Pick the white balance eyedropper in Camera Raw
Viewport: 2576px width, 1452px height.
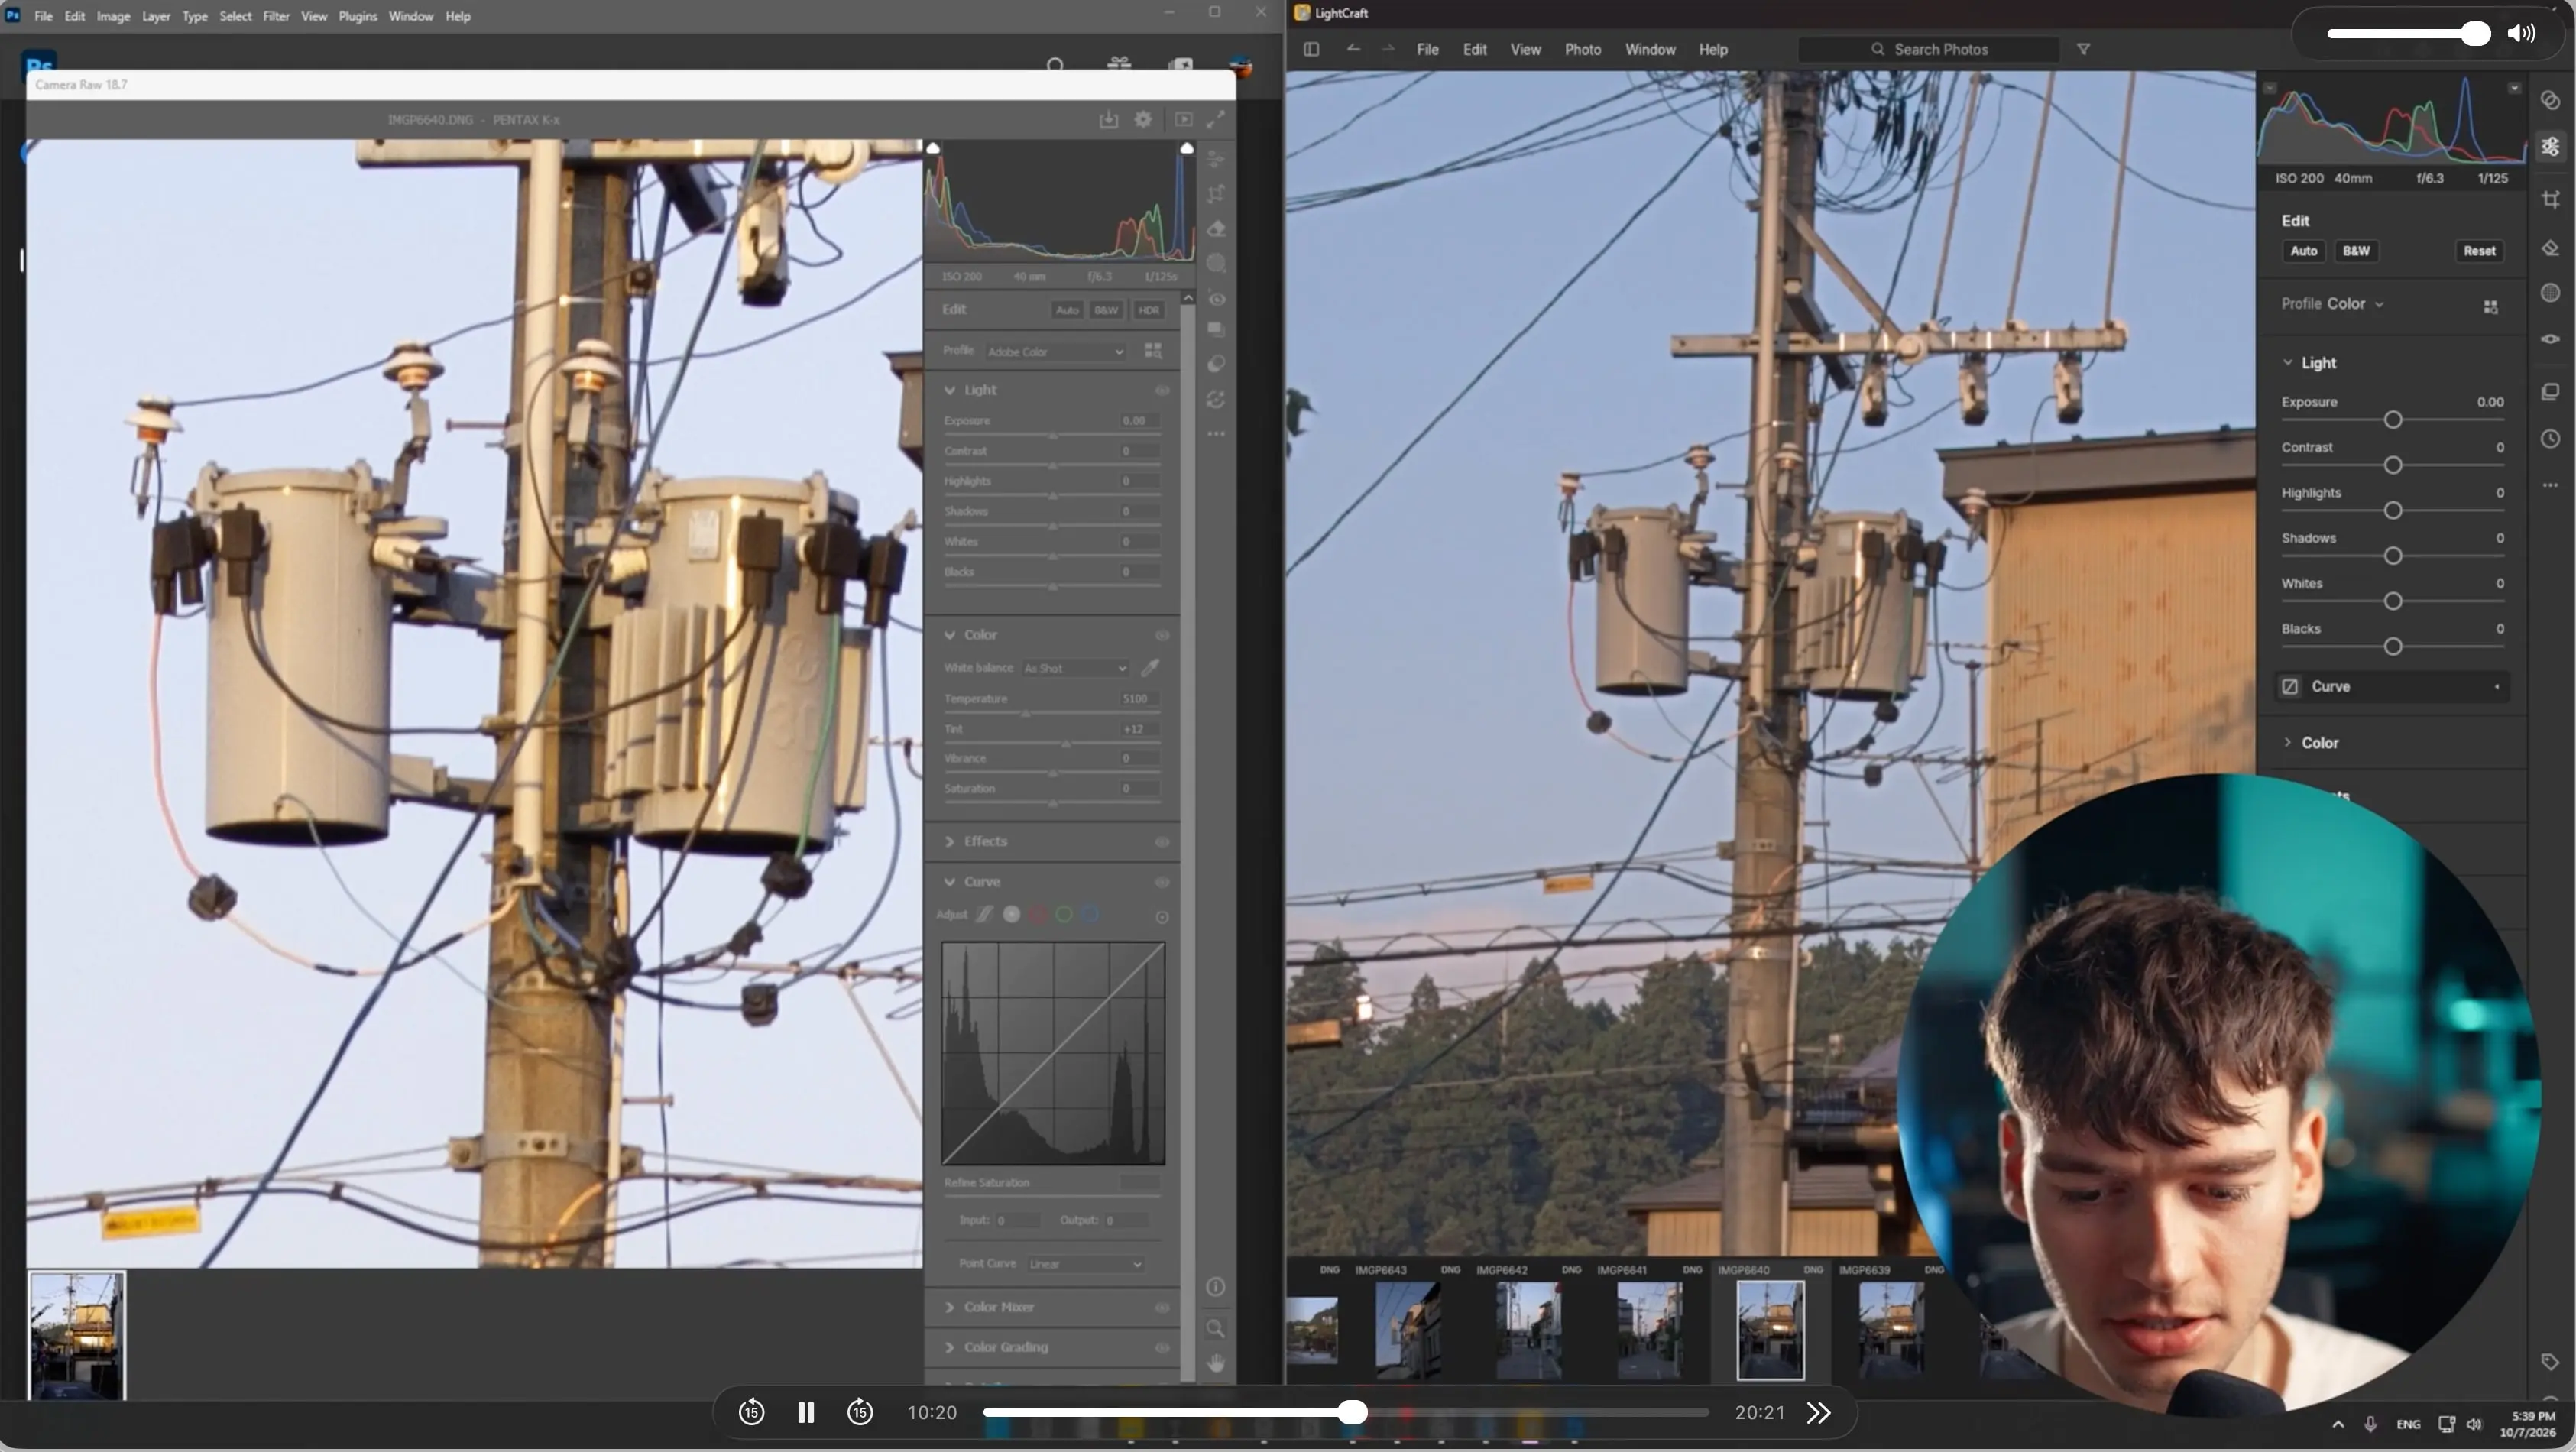click(1150, 667)
